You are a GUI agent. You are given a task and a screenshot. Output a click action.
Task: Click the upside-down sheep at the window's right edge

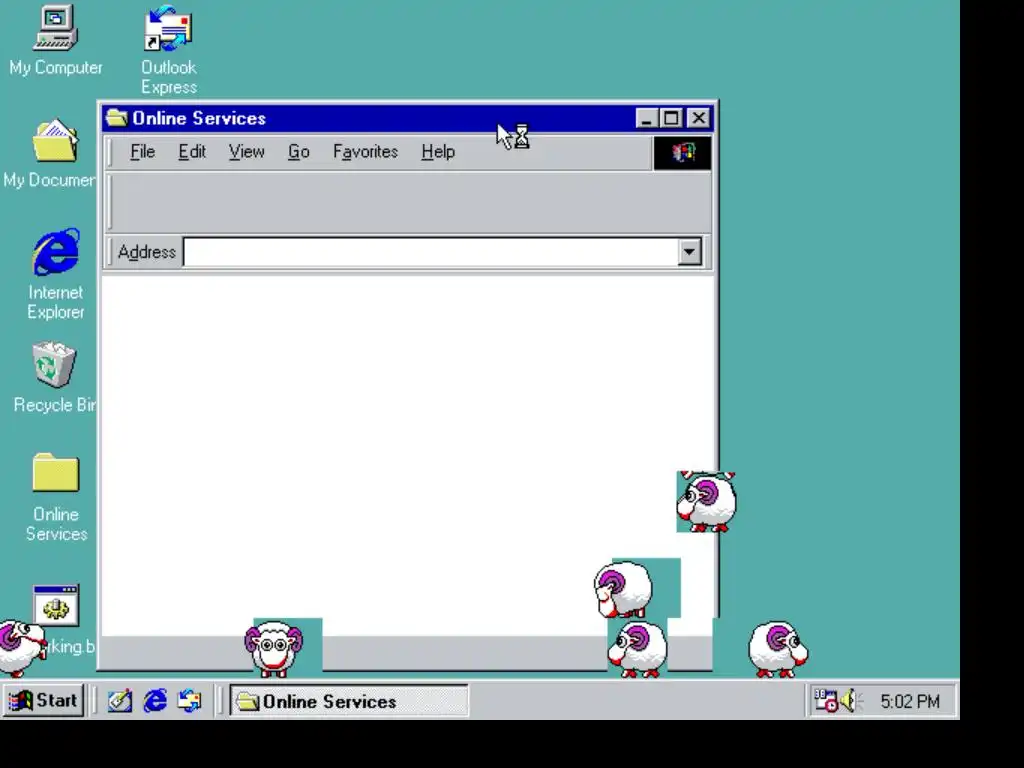coord(707,502)
